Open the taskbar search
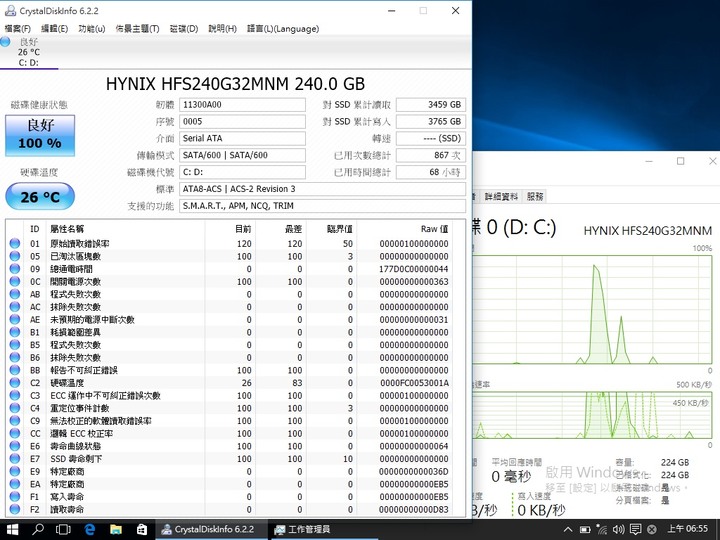720x540 pixels. (x=38, y=529)
